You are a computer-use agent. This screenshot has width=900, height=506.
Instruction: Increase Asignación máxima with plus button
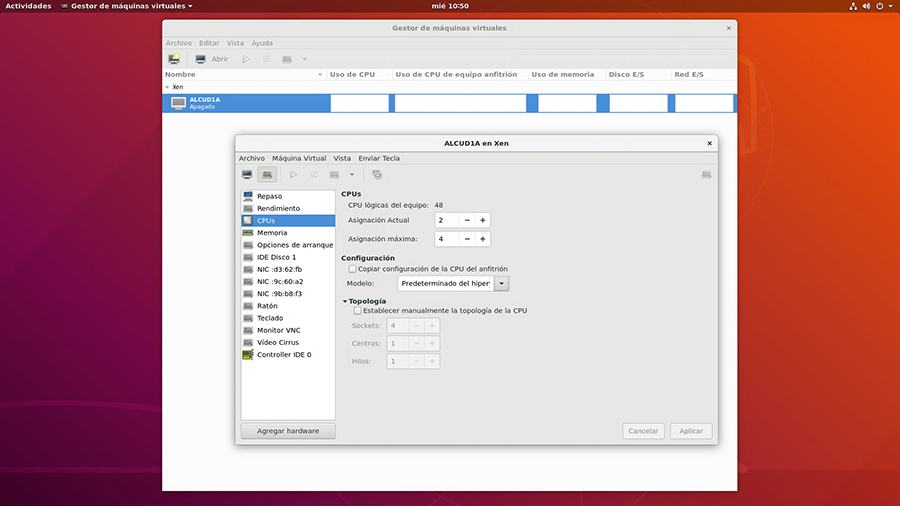coord(483,239)
